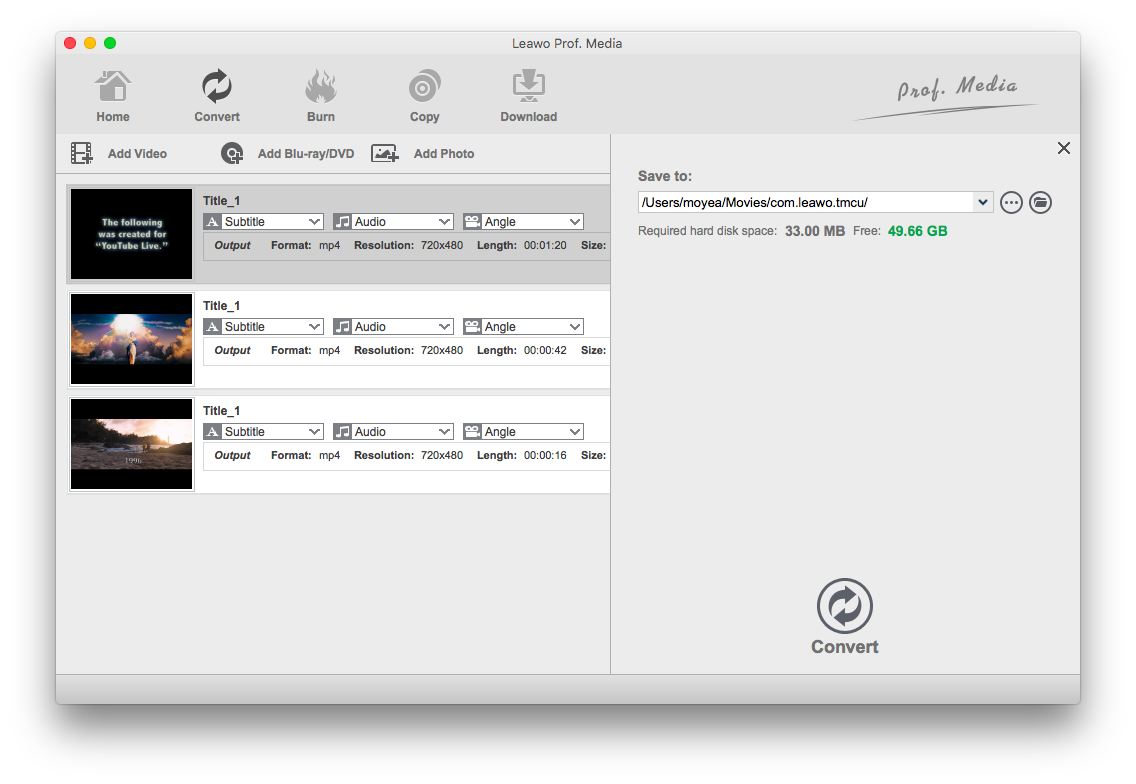This screenshot has width=1136, height=784.
Task: Open the Download module icon
Action: (529, 86)
